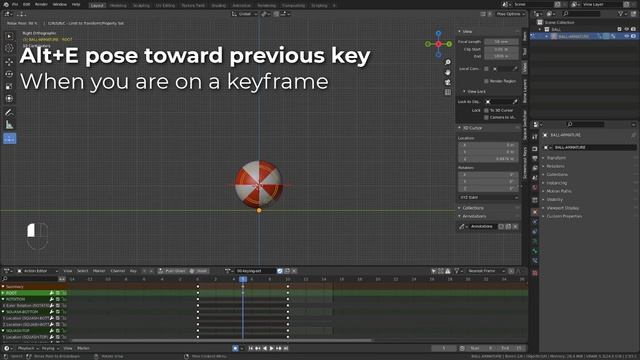
Task: Open the Action Editor mode dropdown
Action: click(x=38, y=271)
